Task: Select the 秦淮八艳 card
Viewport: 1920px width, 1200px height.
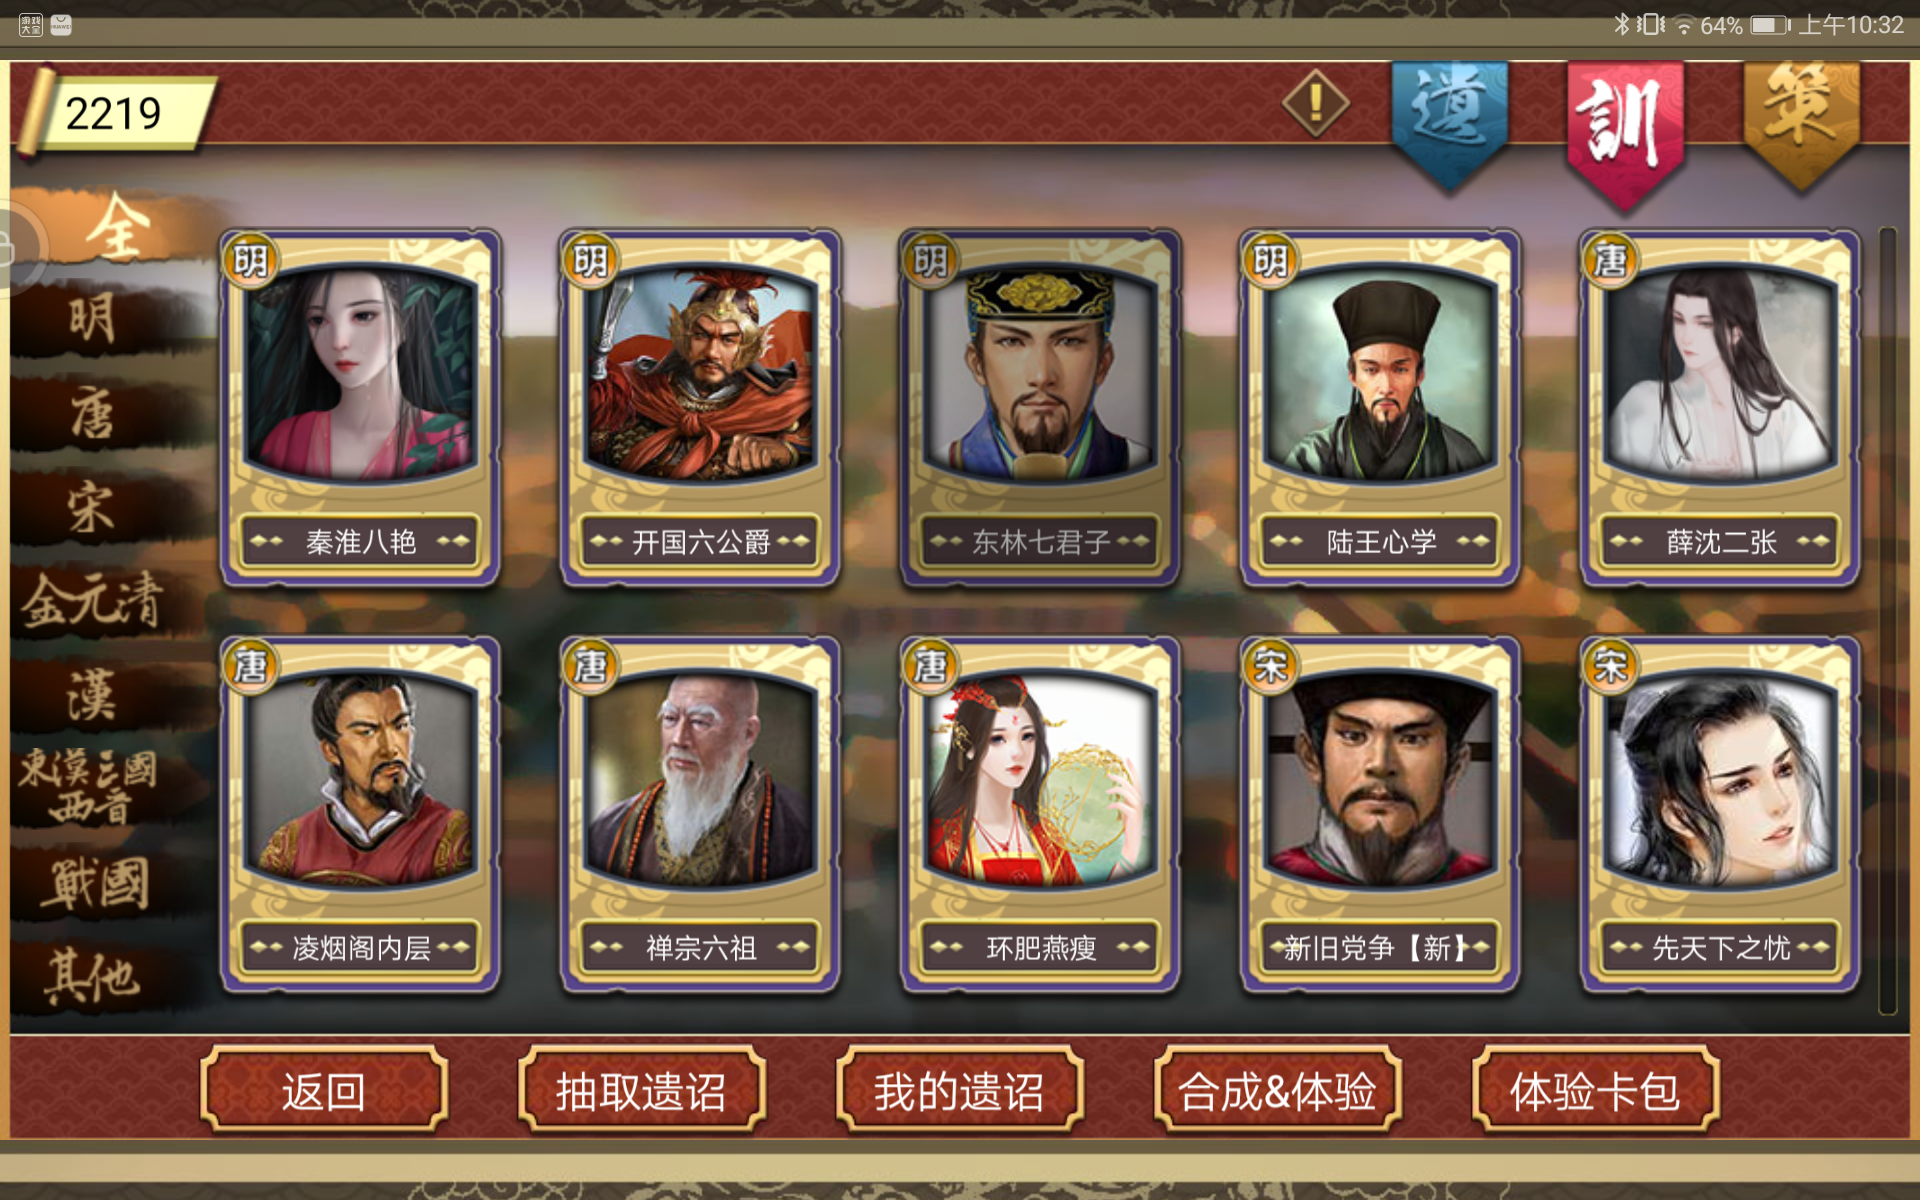Action: 360,407
